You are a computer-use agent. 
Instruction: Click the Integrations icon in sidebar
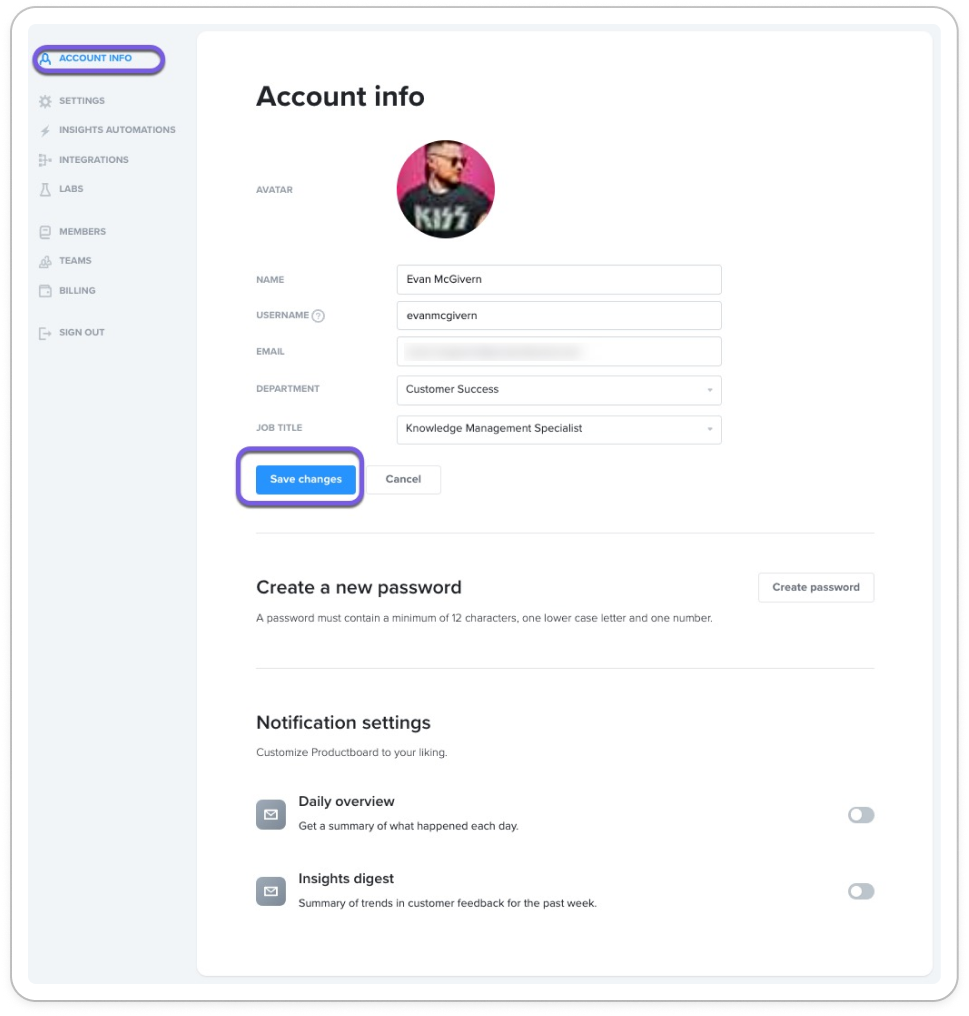(45, 160)
